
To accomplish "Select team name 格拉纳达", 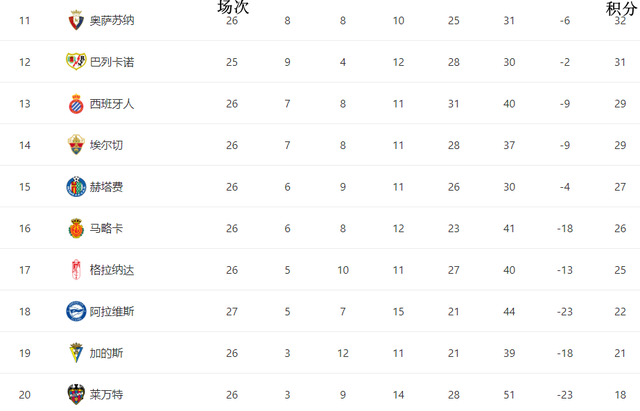I will point(112,270).
